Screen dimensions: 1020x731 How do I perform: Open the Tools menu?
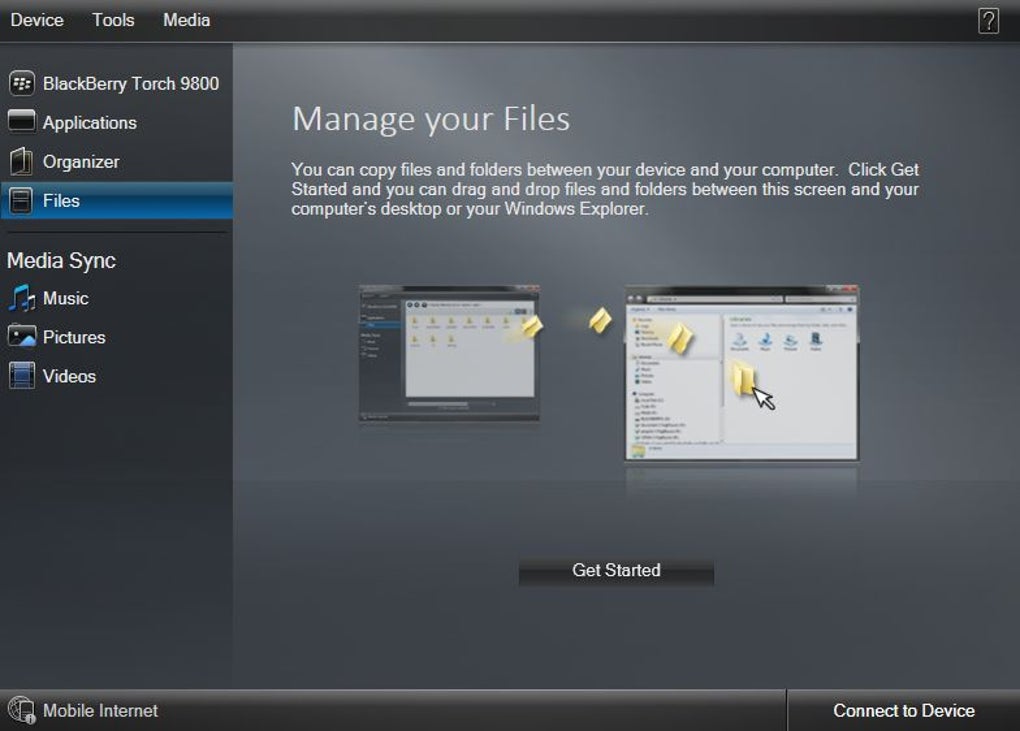113,20
